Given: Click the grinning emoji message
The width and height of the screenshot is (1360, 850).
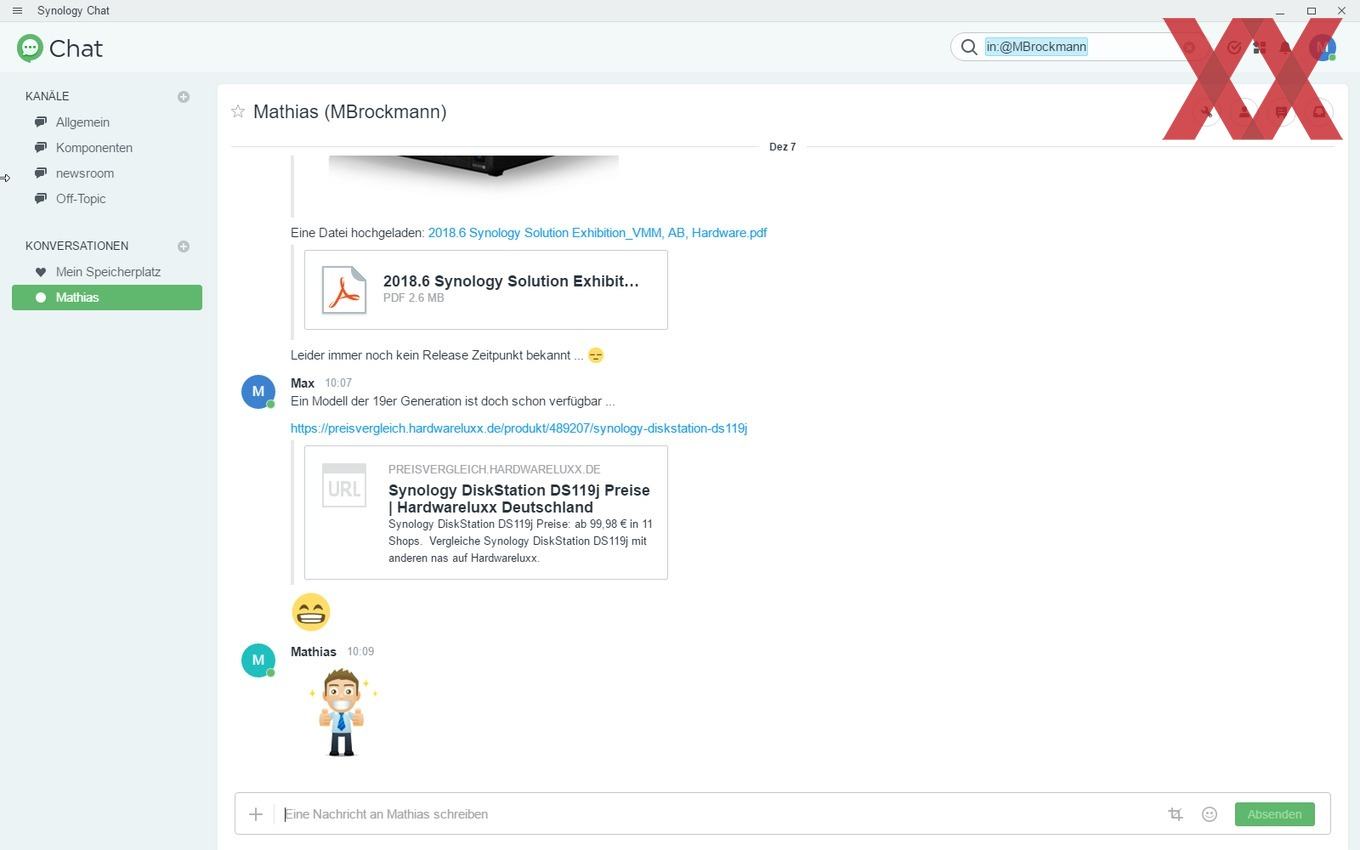Looking at the screenshot, I should pos(311,612).
